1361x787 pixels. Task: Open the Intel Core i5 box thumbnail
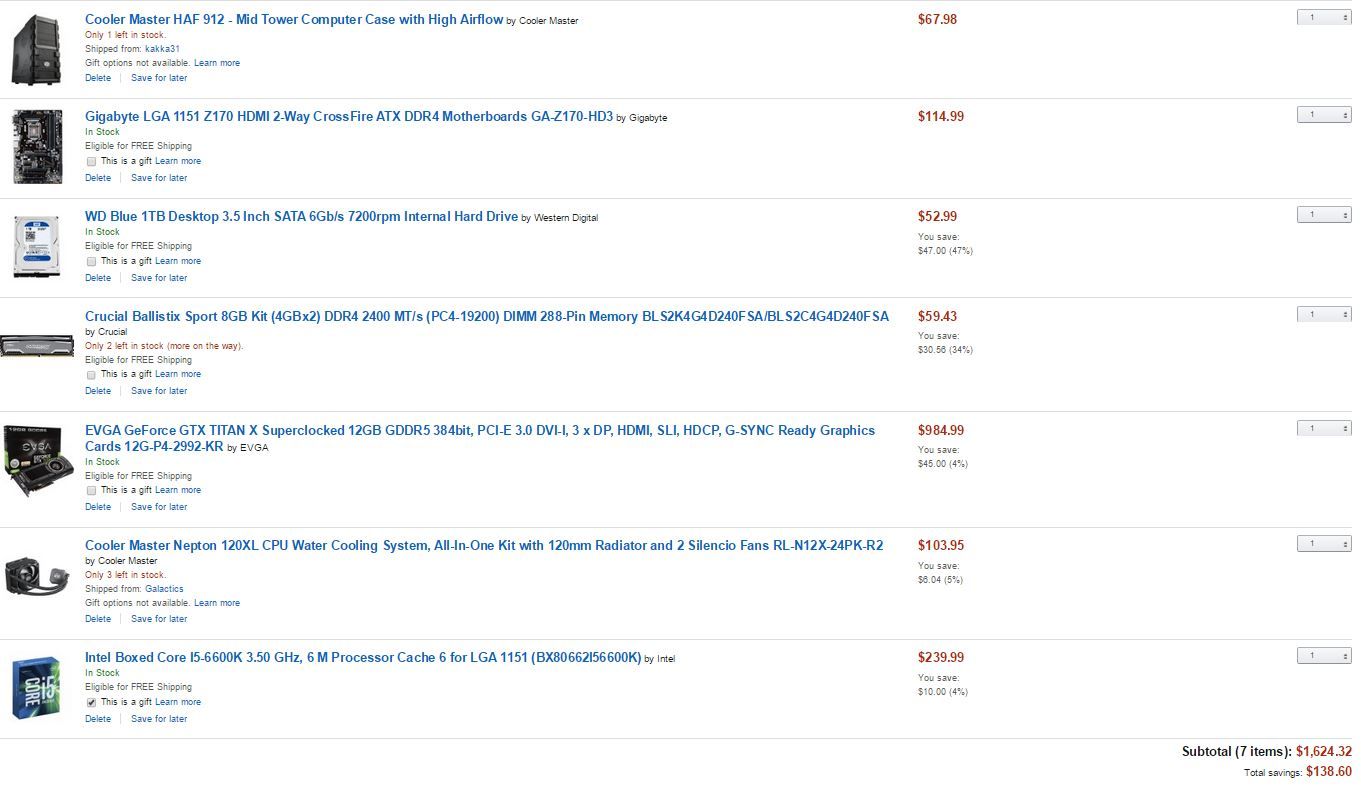coord(37,687)
